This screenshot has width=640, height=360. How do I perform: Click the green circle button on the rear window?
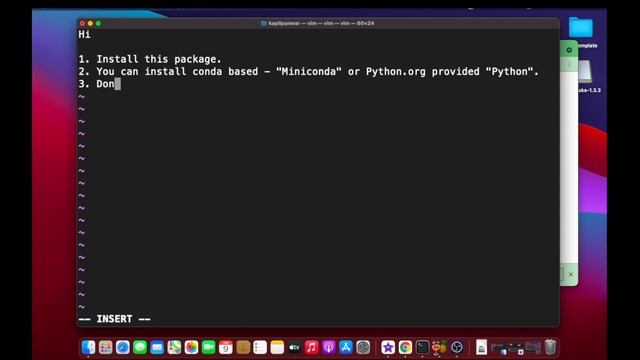(569, 50)
